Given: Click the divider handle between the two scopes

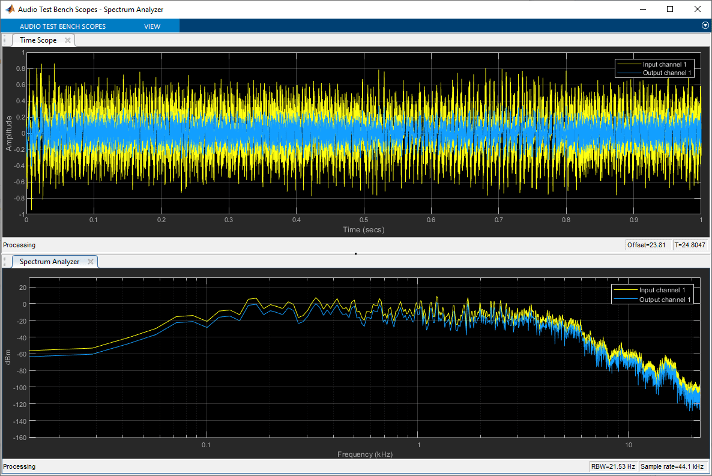Looking at the screenshot, I should click(356, 254).
